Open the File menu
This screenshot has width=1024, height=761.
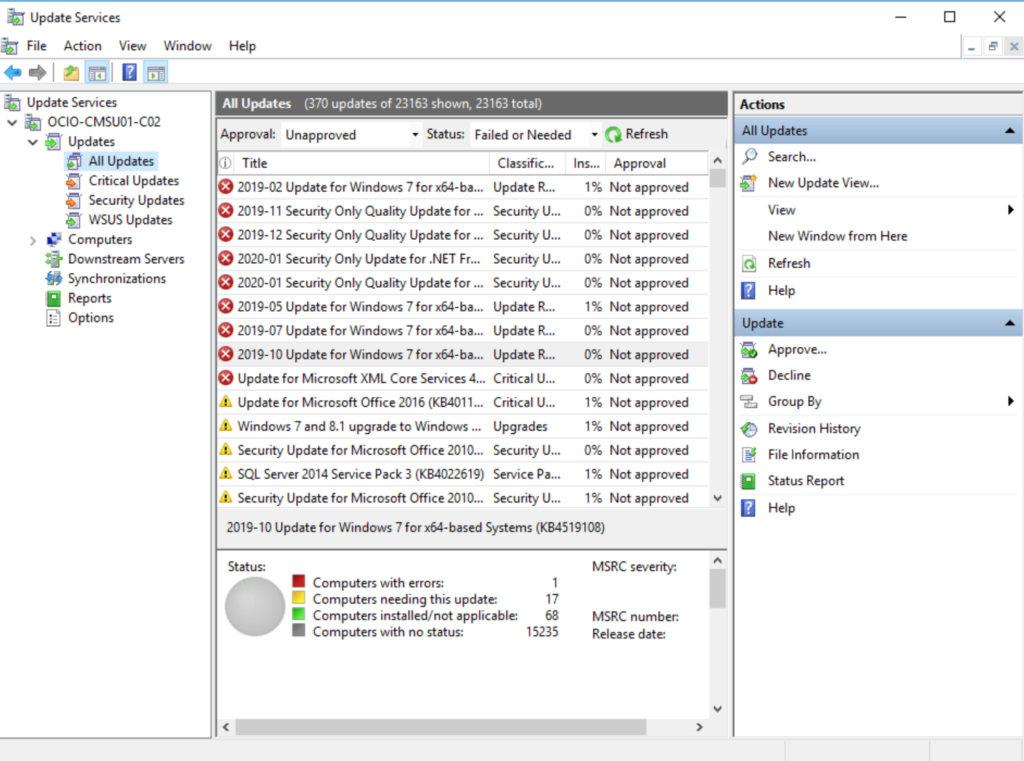tap(37, 46)
